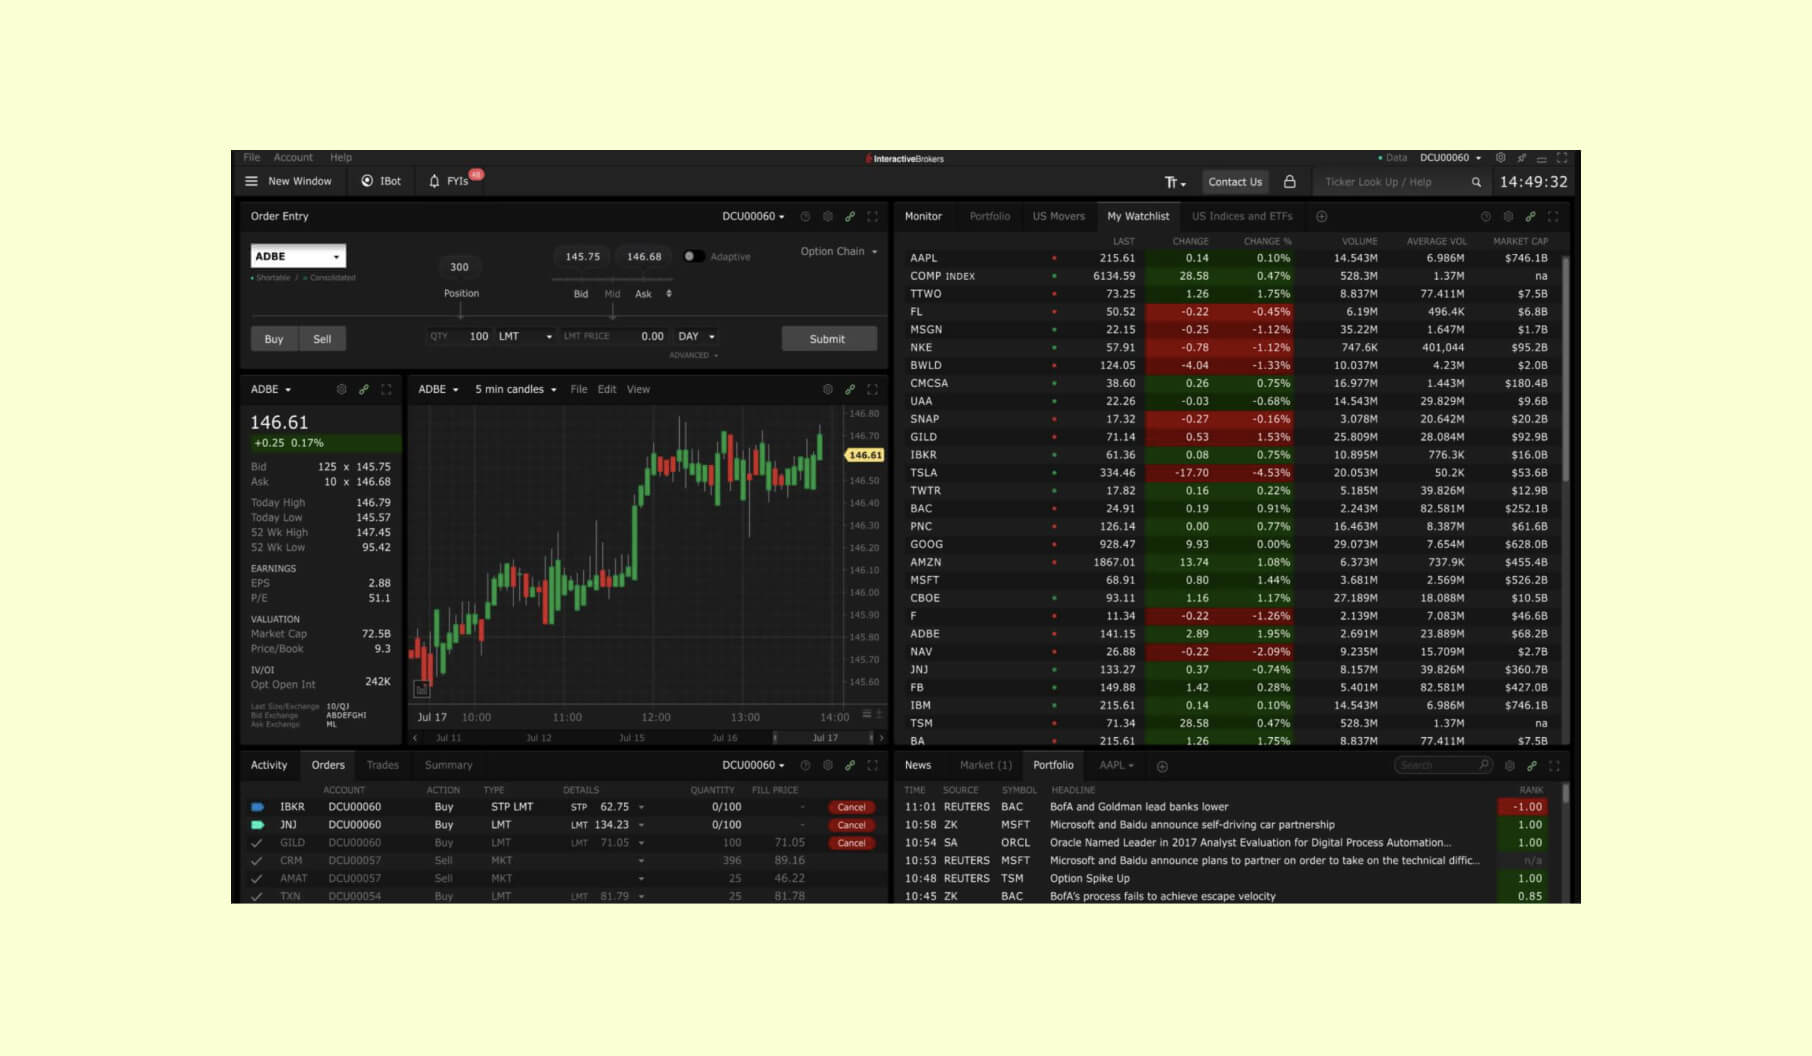
Task: Open the New Window menu icon
Action: click(252, 181)
